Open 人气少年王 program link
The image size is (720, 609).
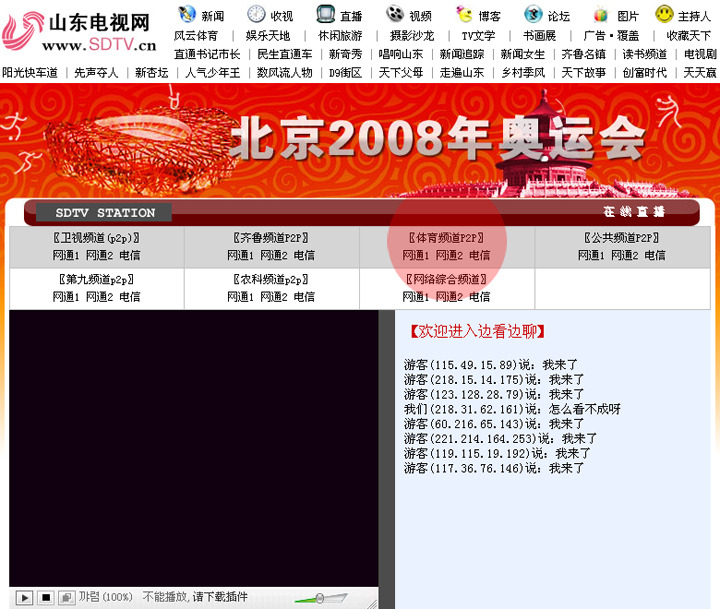(x=213, y=73)
